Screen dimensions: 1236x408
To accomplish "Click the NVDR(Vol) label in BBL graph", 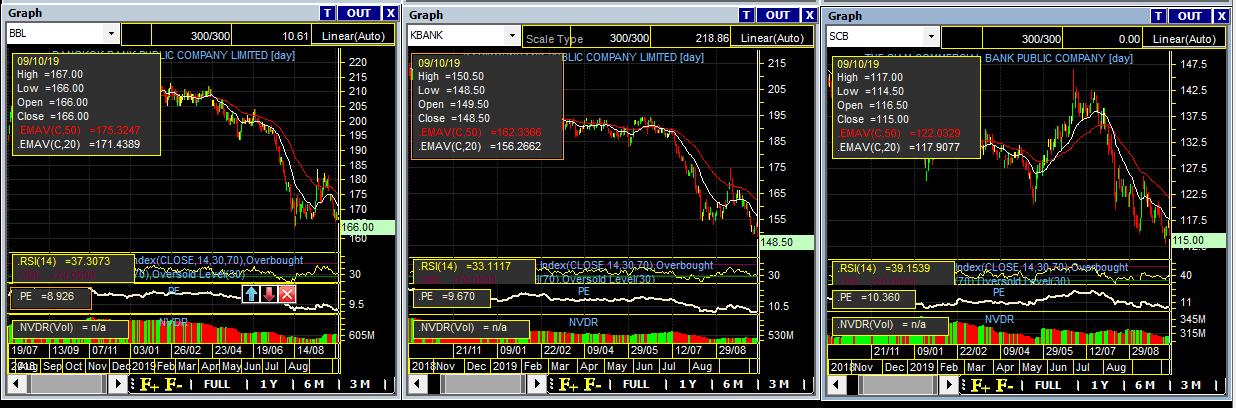I will tap(68, 328).
